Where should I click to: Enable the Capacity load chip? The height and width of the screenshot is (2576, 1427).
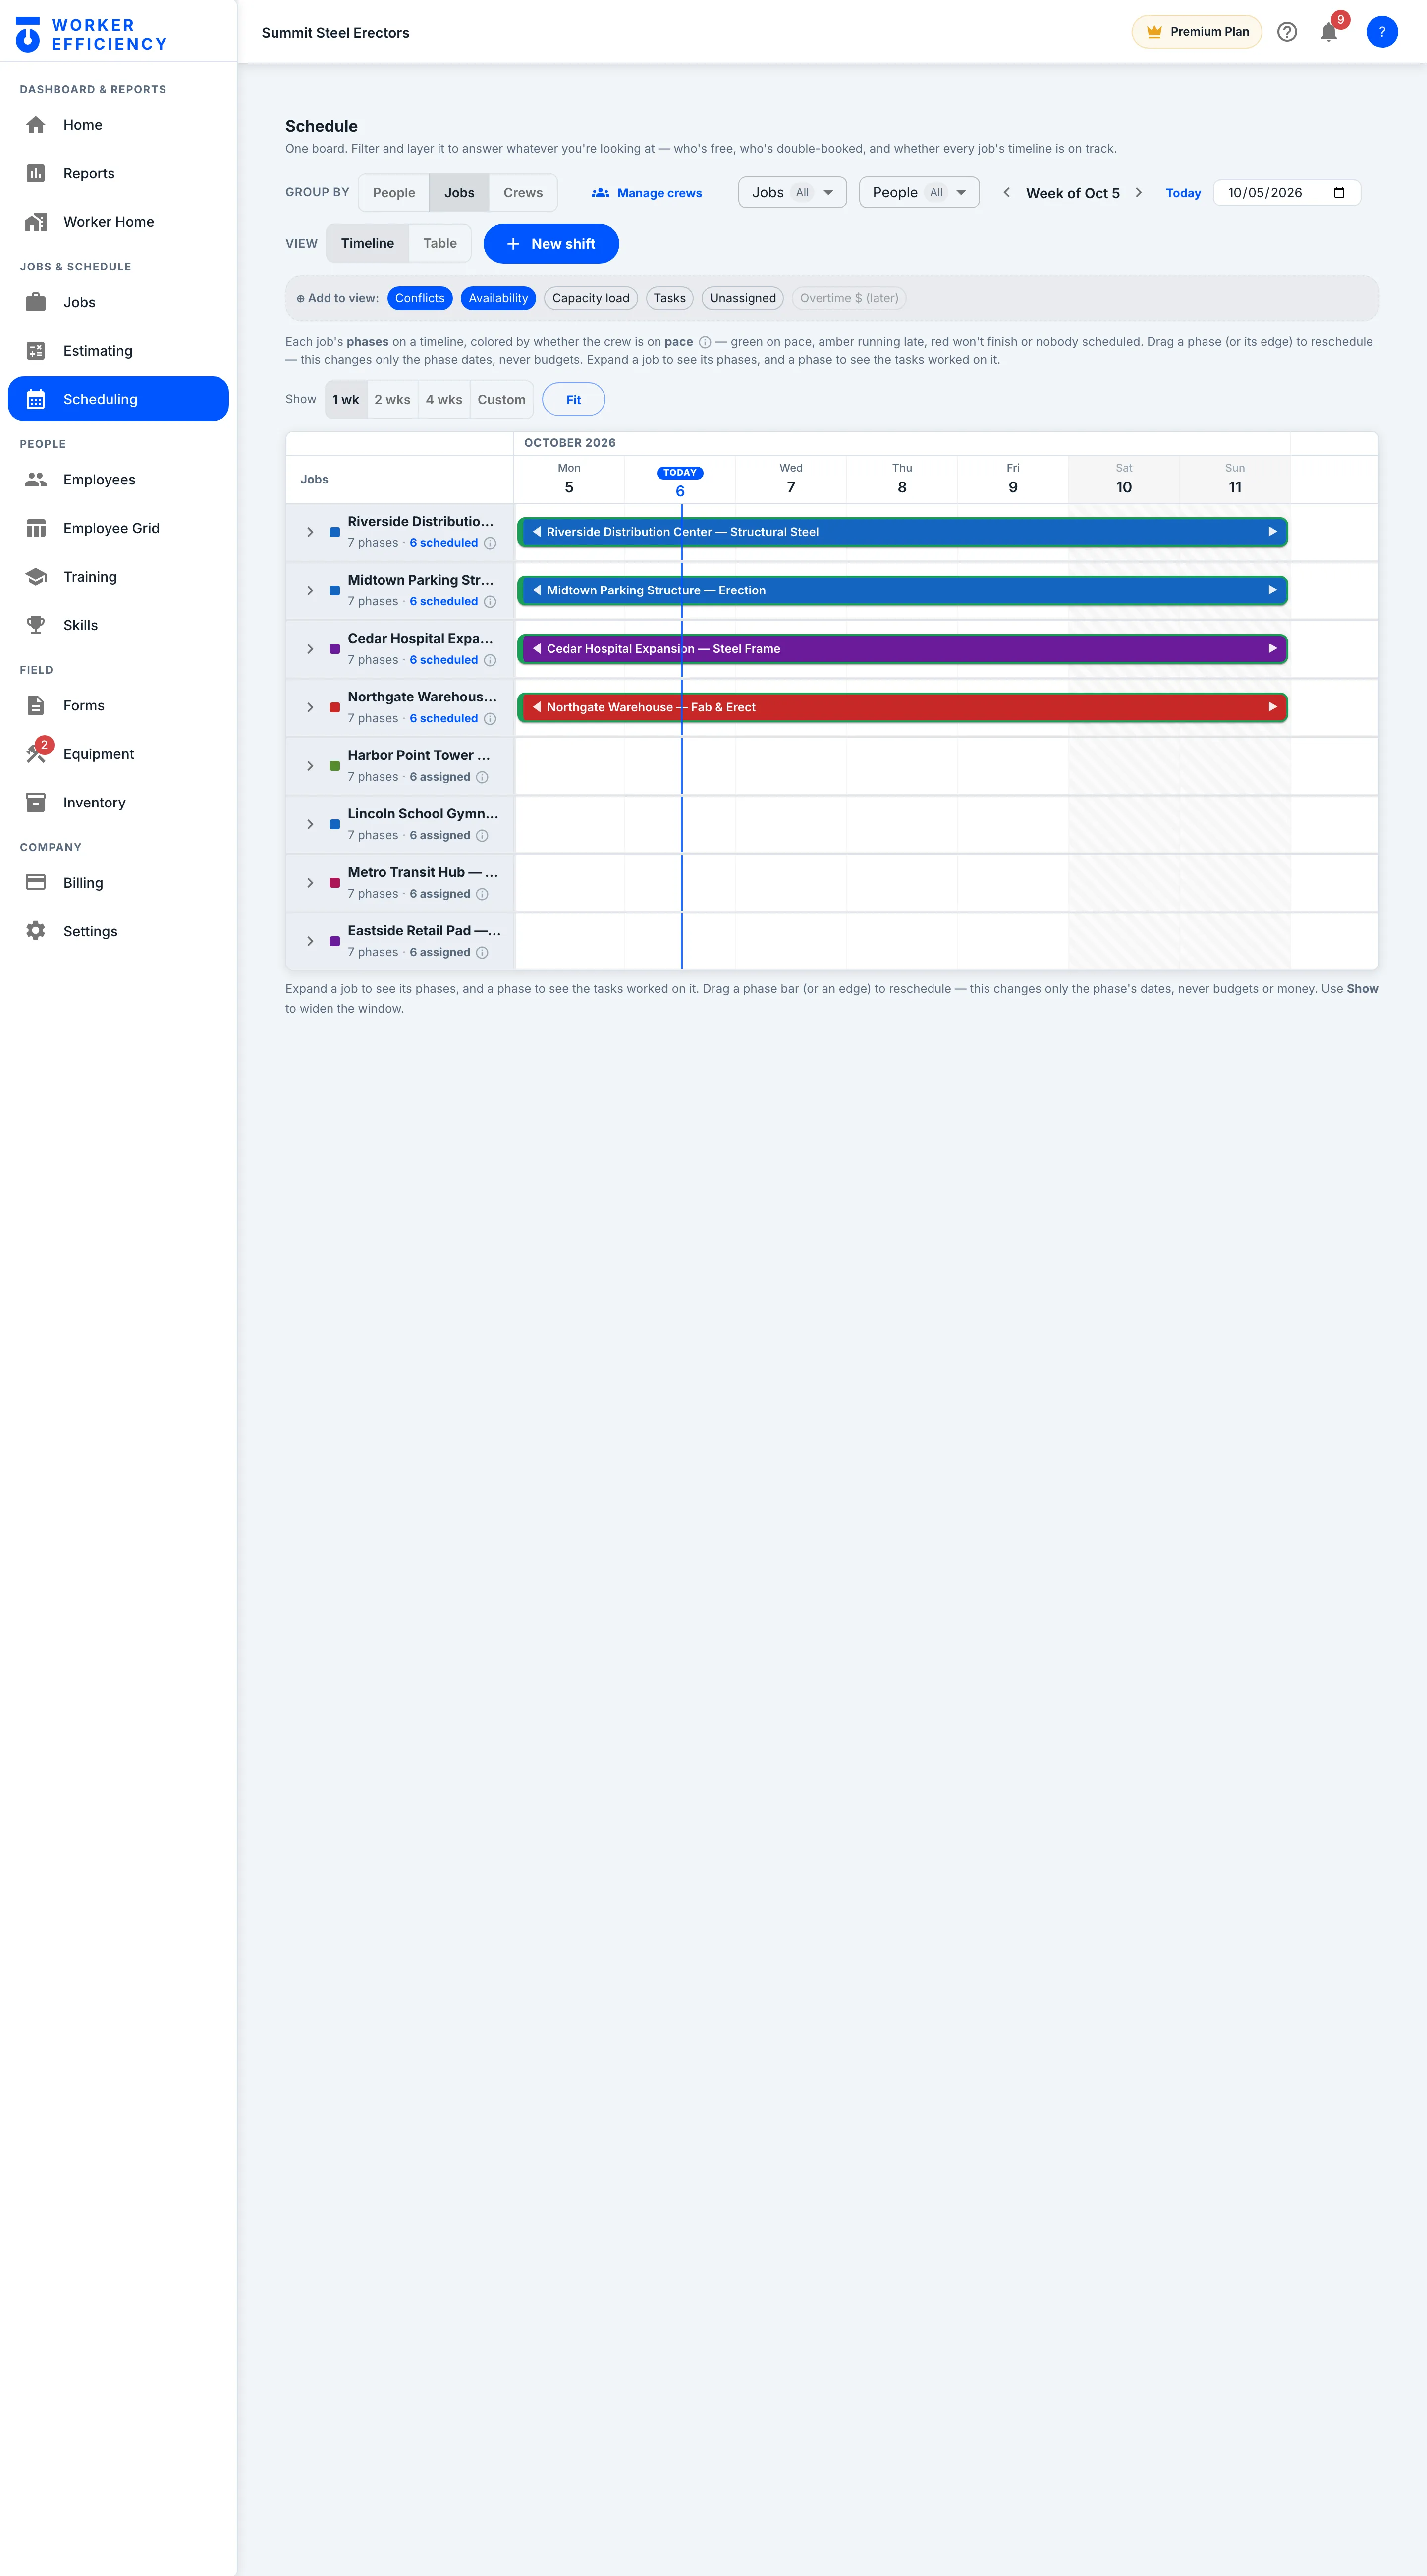click(591, 298)
